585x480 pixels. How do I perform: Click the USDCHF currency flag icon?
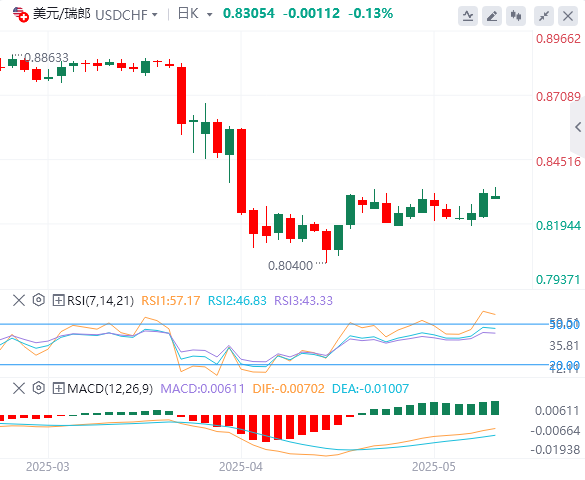pyautogui.click(x=21, y=15)
